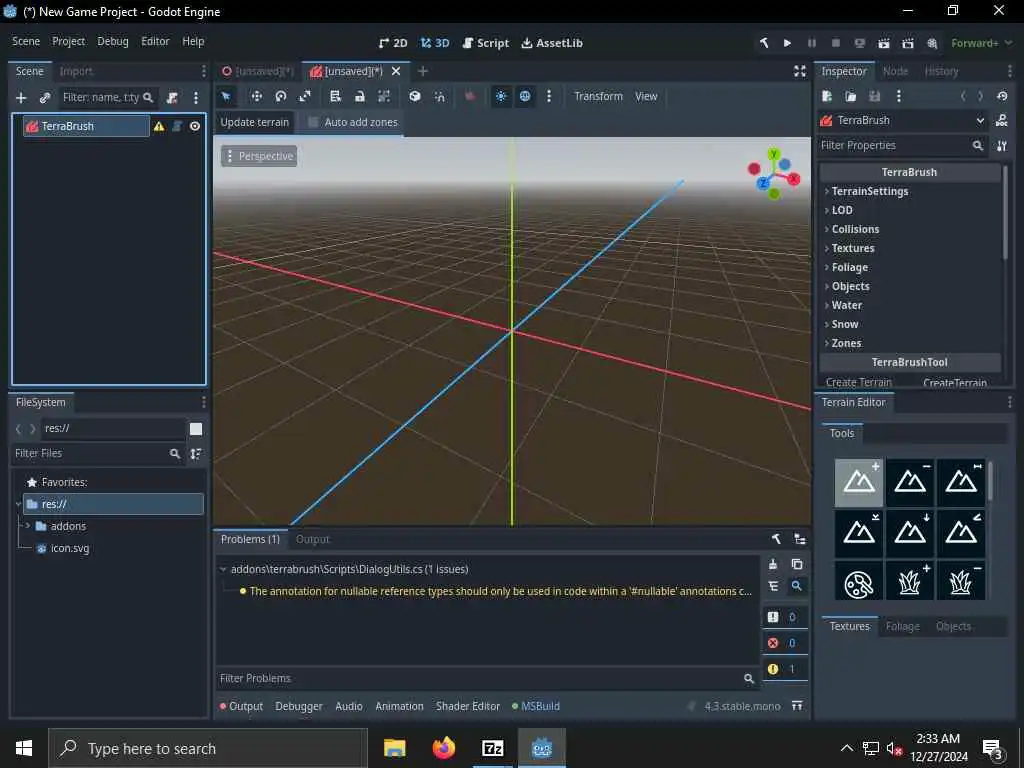Click the add new node plus icon

point(21,98)
